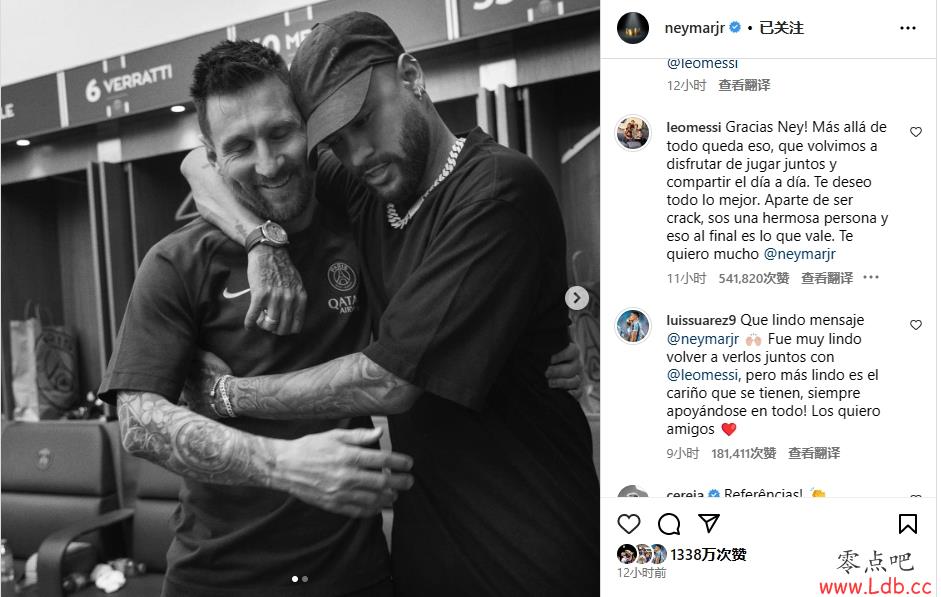Open more options on leomessi's comment
941x597 pixels.
871,277
